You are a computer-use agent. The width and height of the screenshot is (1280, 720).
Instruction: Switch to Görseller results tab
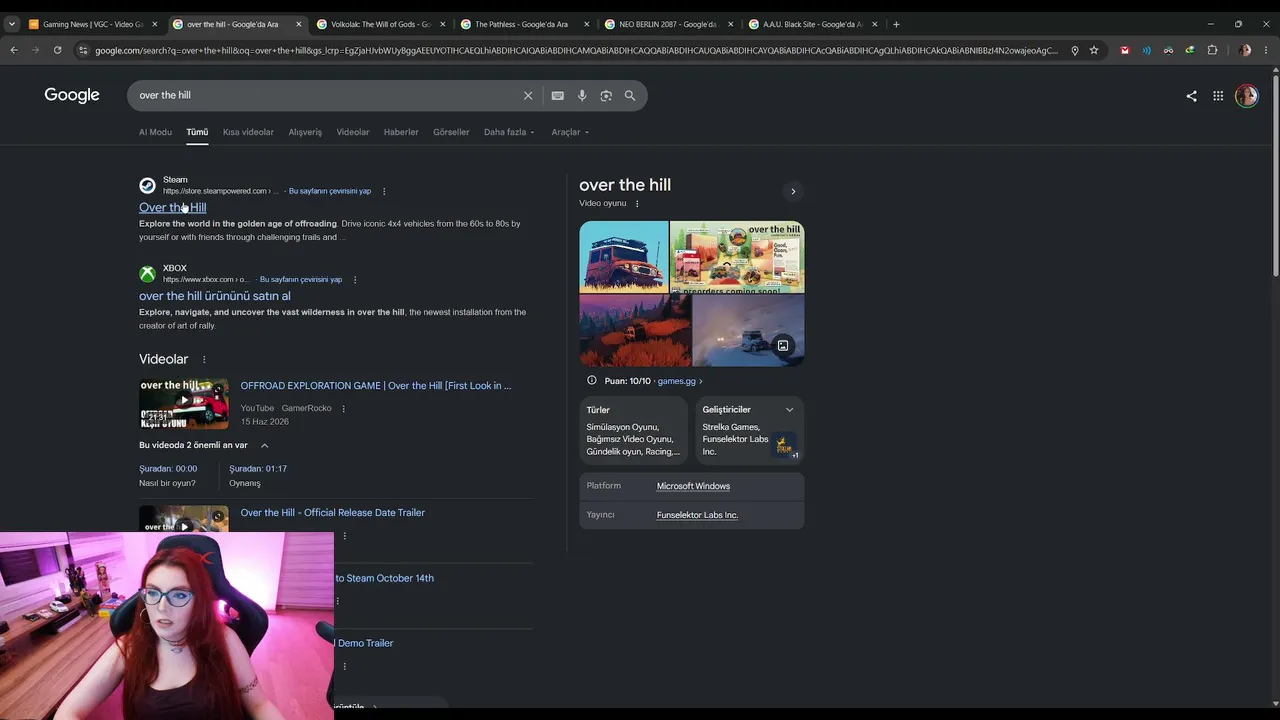pyautogui.click(x=451, y=132)
